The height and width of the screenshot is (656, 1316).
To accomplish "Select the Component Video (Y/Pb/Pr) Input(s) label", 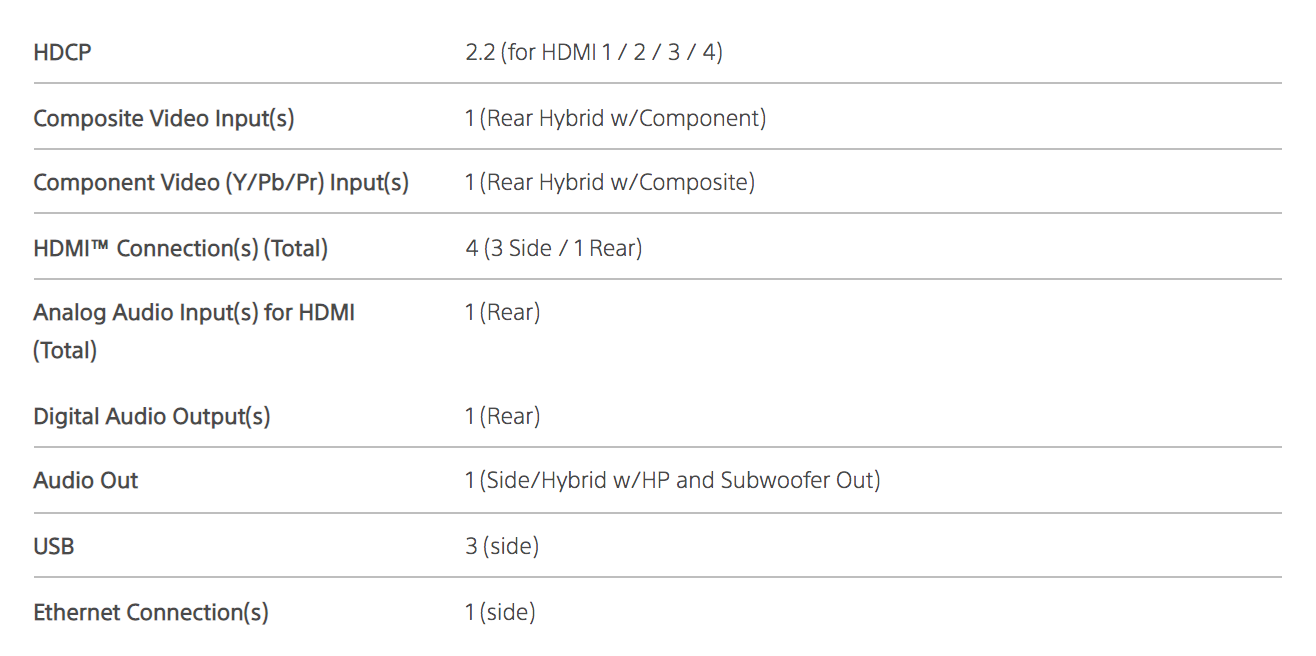I will 221,182.
